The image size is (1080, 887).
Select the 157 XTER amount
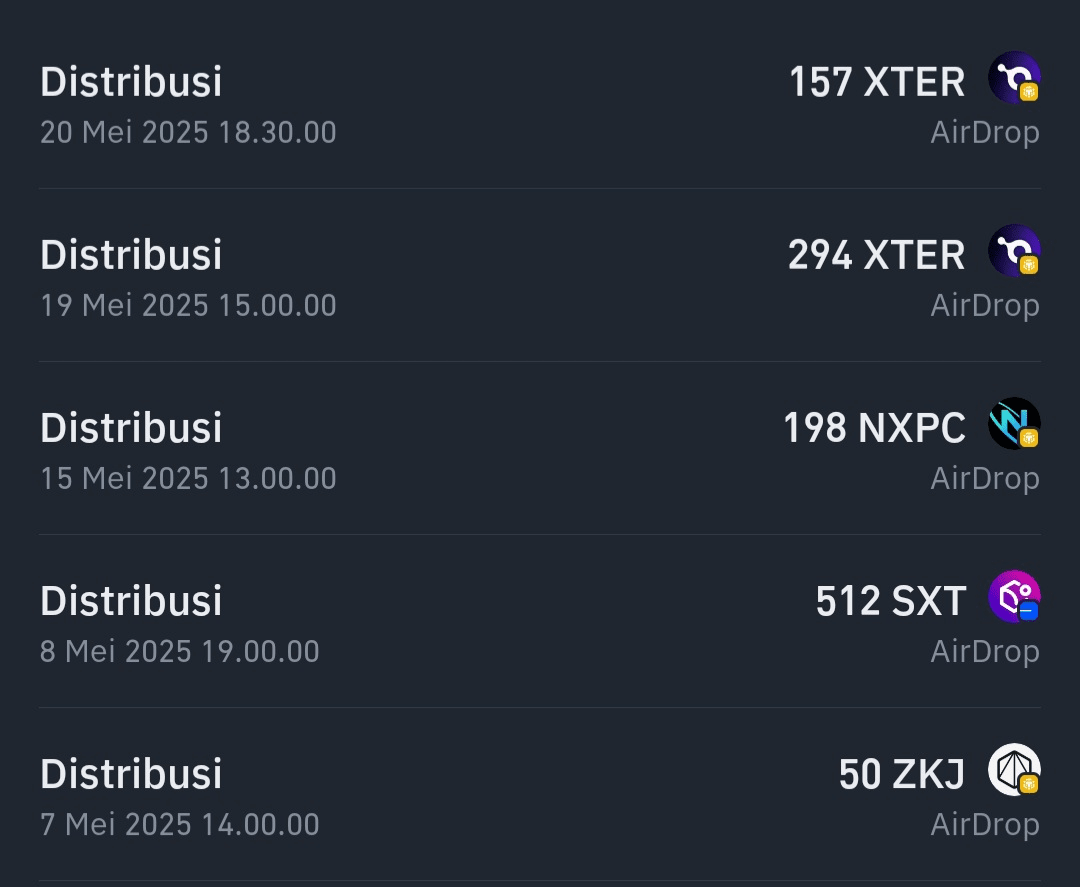pyautogui.click(x=877, y=82)
